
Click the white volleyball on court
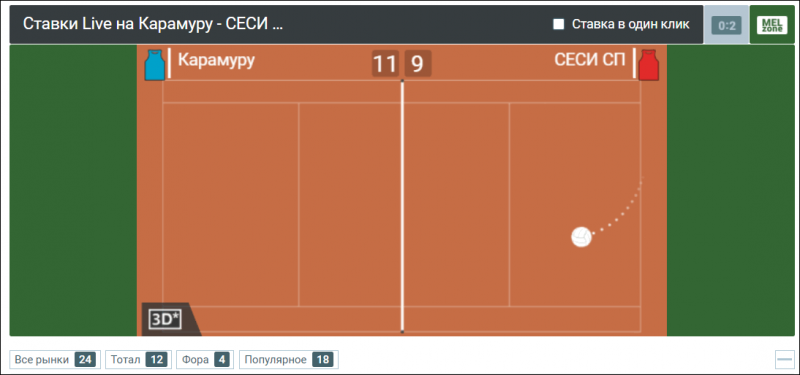[581, 237]
